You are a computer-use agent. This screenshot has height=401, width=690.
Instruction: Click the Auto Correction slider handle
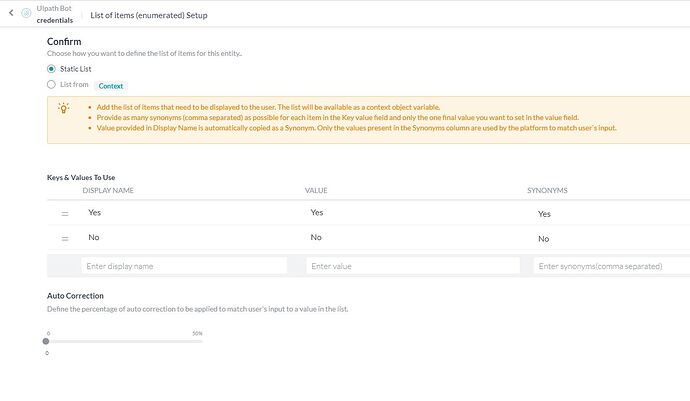point(46,342)
